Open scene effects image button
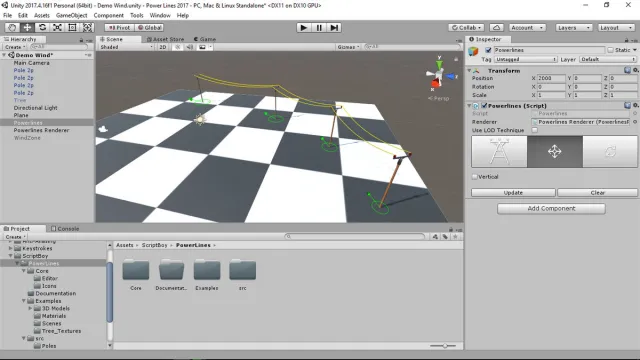 (x=202, y=47)
